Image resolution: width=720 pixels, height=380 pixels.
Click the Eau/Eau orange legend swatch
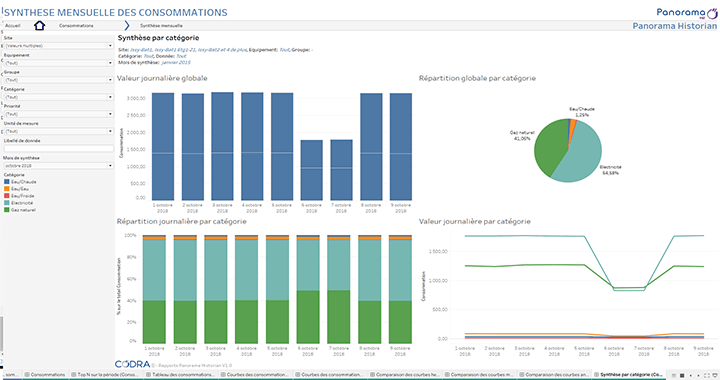pyautogui.click(x=6, y=189)
